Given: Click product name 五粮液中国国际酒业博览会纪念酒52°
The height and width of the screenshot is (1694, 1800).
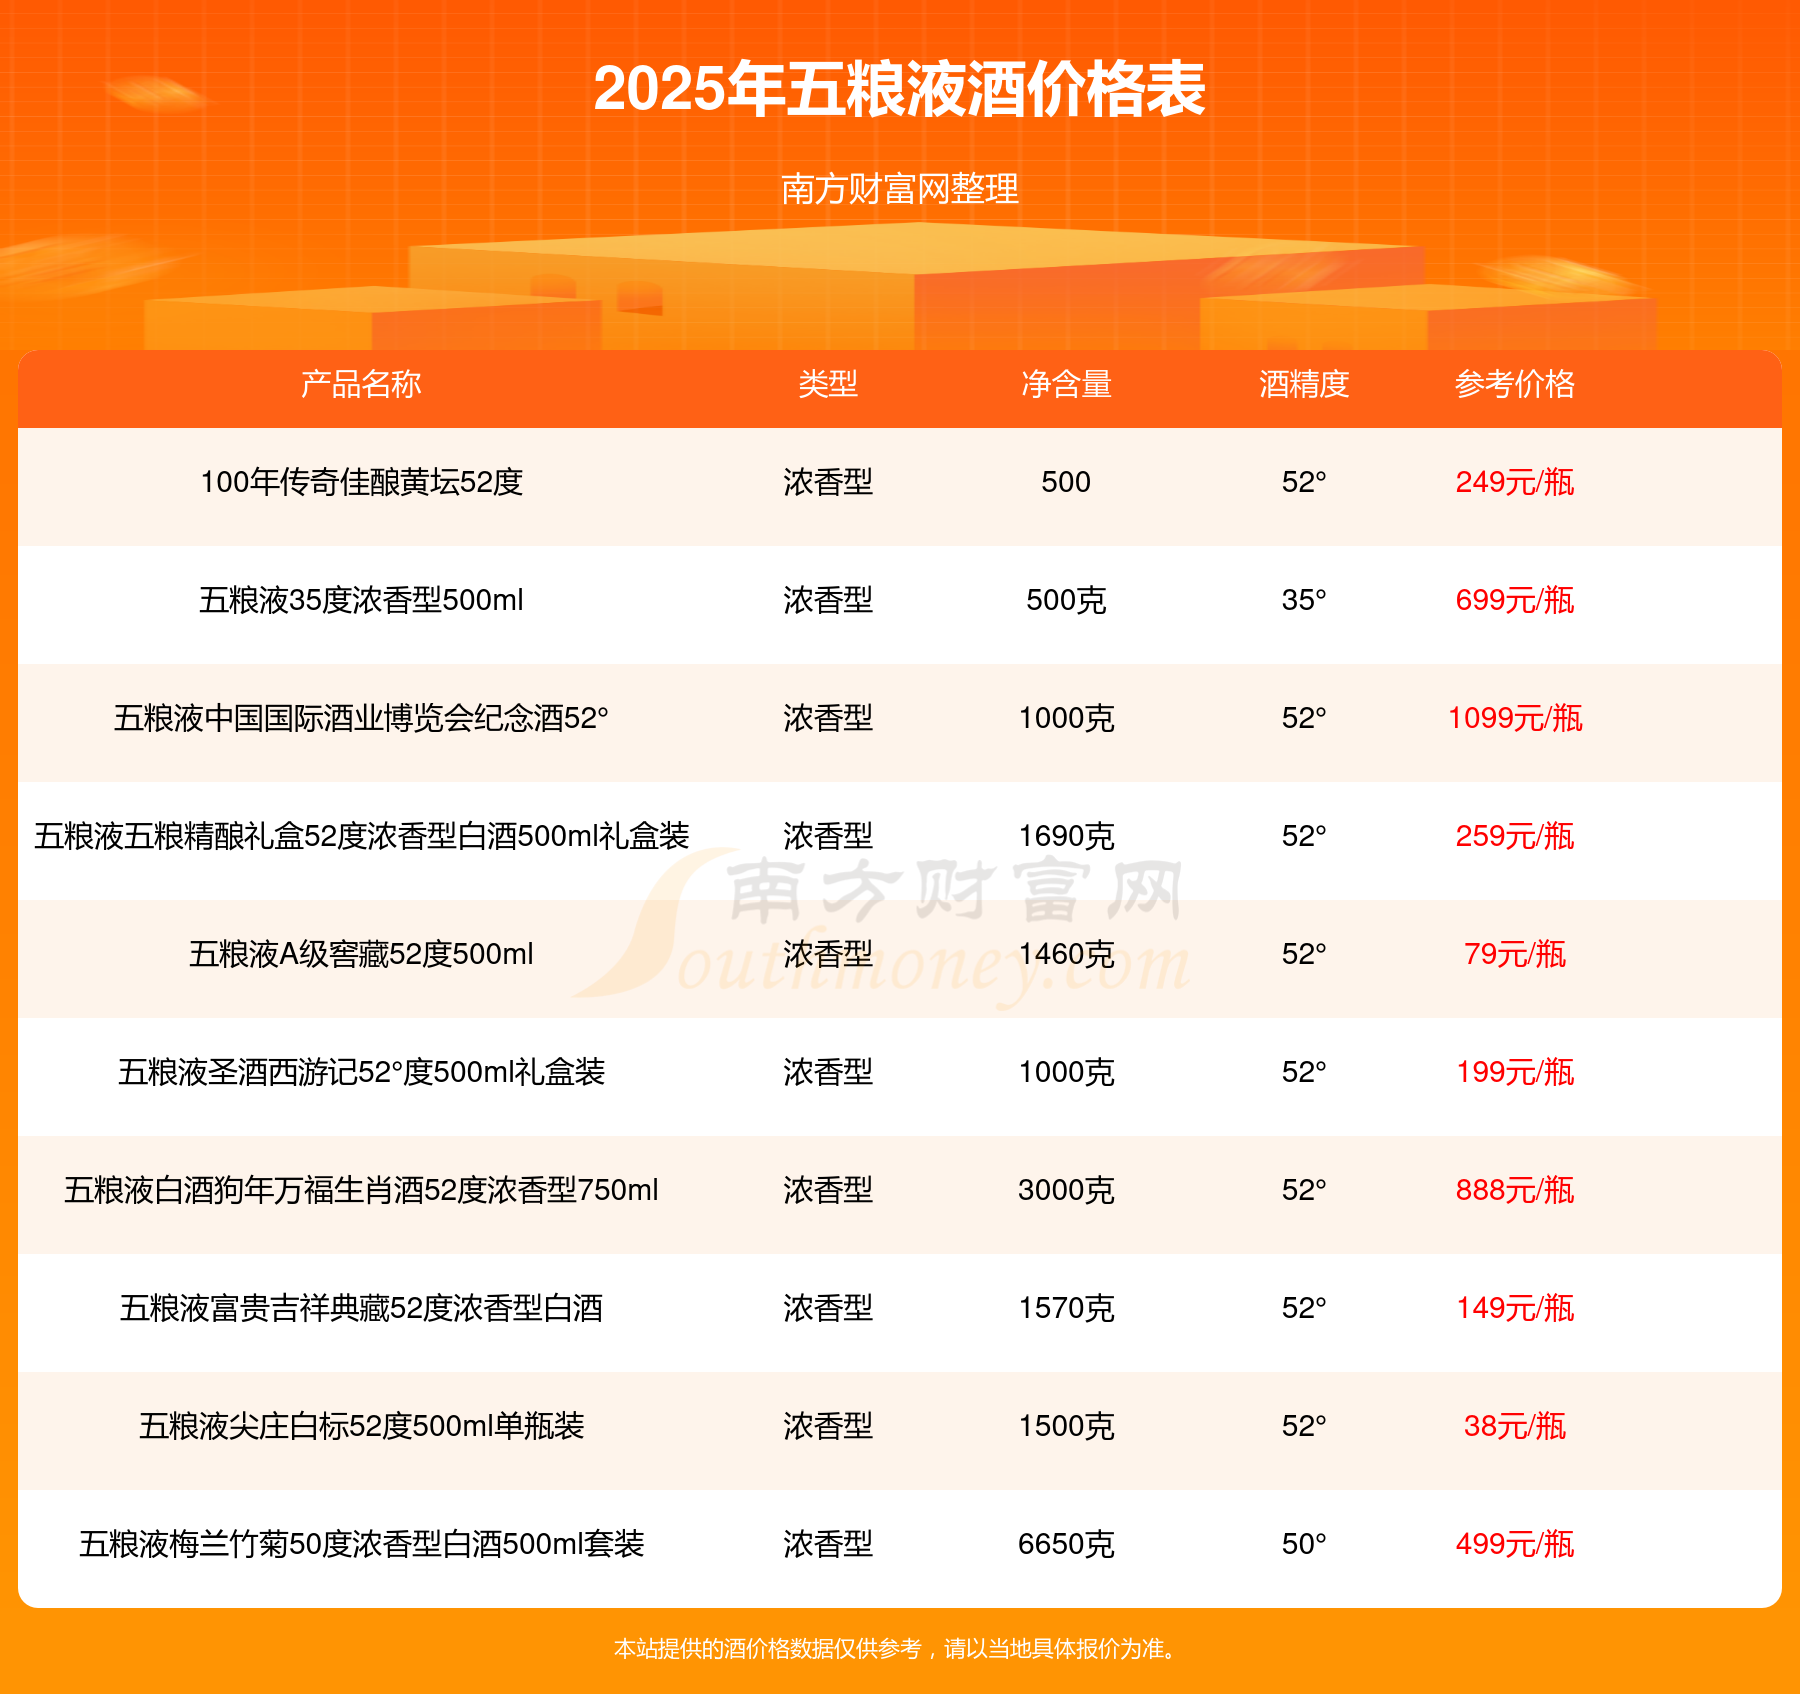Looking at the screenshot, I should [x=361, y=718].
